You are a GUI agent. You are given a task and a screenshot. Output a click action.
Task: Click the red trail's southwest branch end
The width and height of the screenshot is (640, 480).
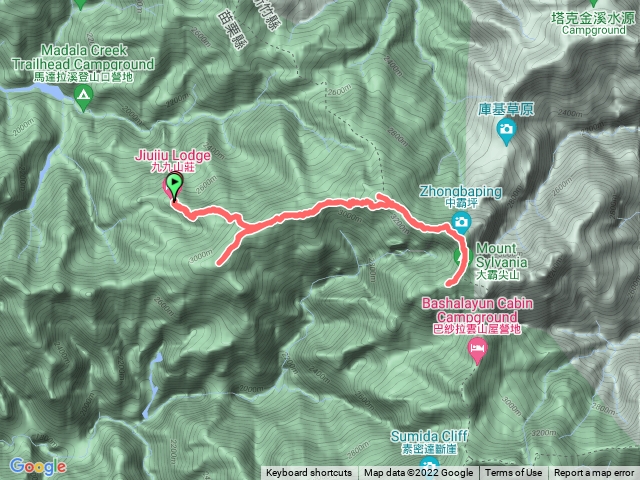click(x=220, y=262)
